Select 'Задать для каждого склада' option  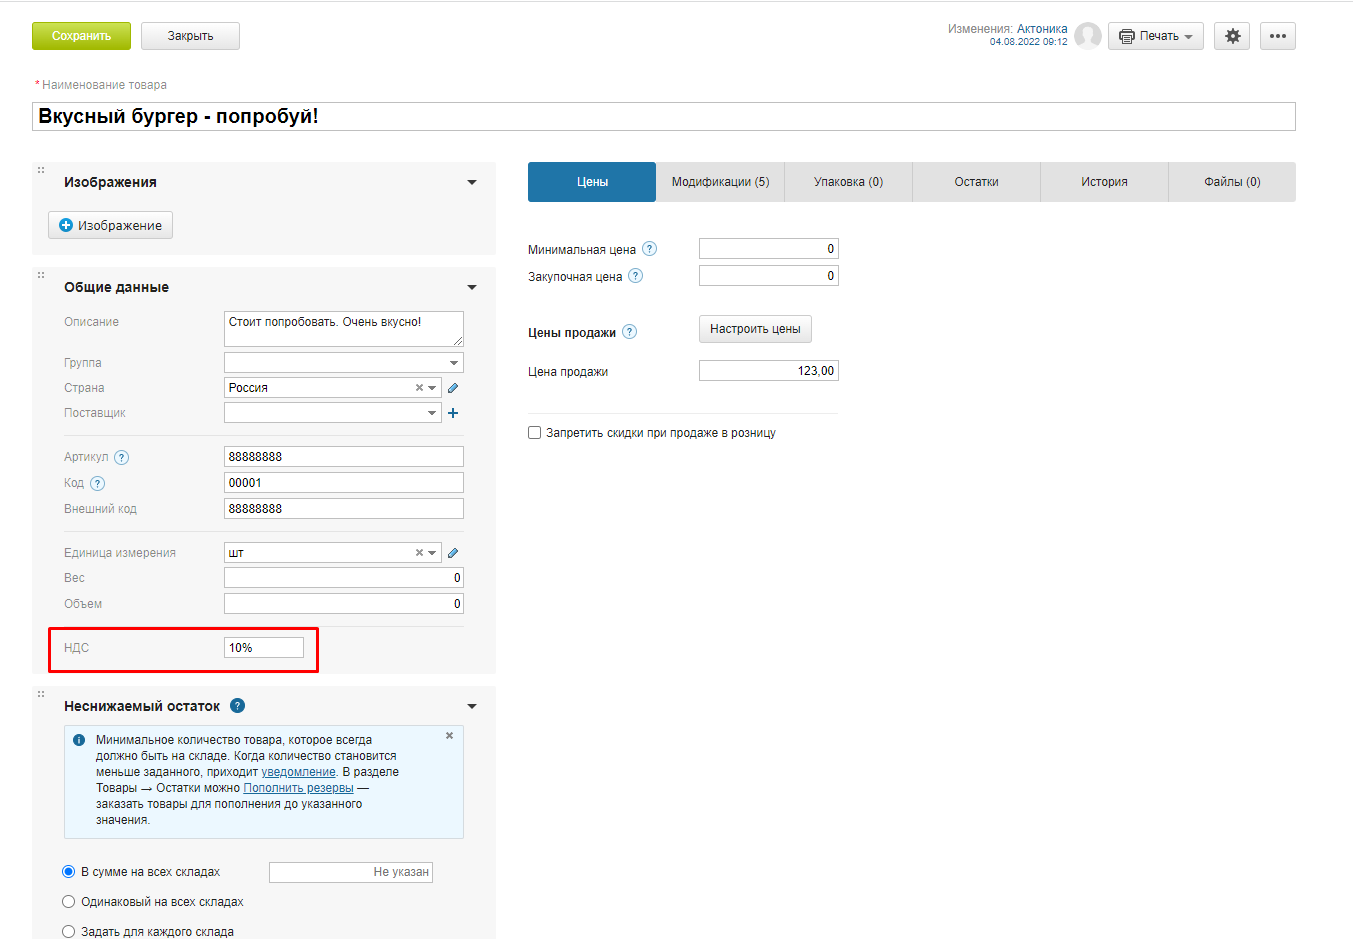point(69,931)
